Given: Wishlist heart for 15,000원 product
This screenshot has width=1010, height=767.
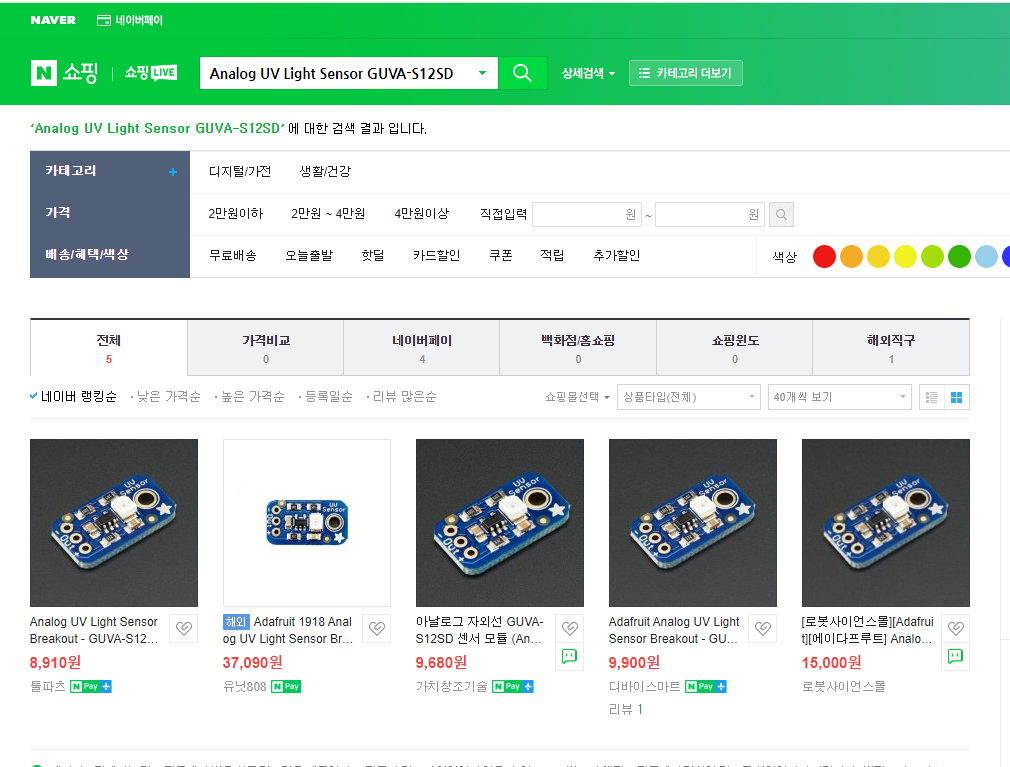Looking at the screenshot, I should tap(955, 628).
